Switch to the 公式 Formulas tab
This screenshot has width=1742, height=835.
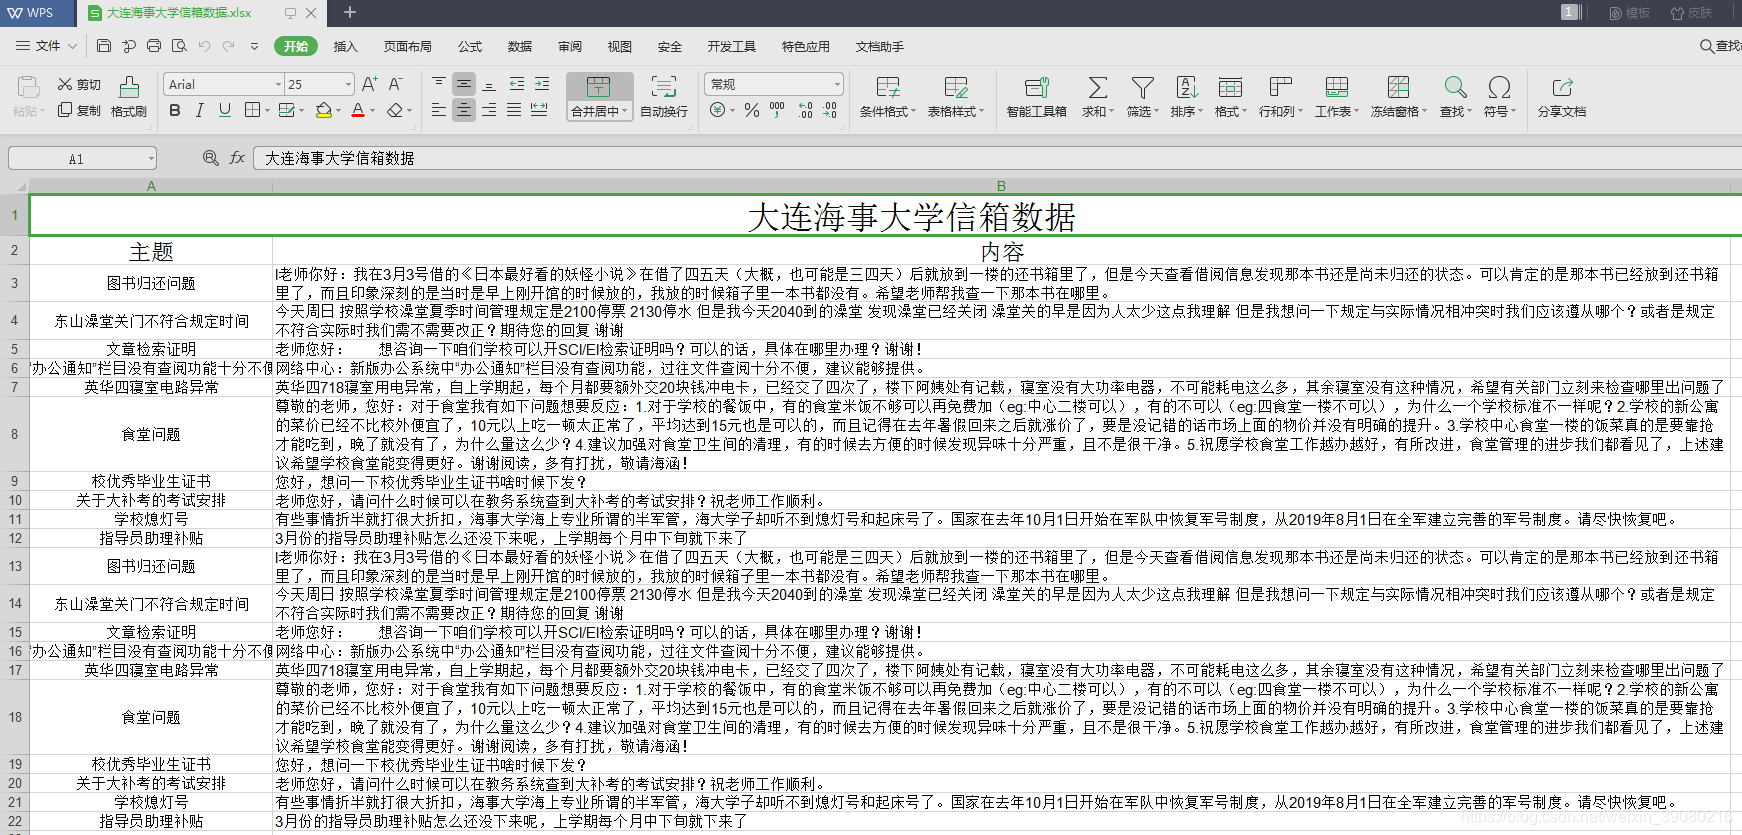[470, 46]
